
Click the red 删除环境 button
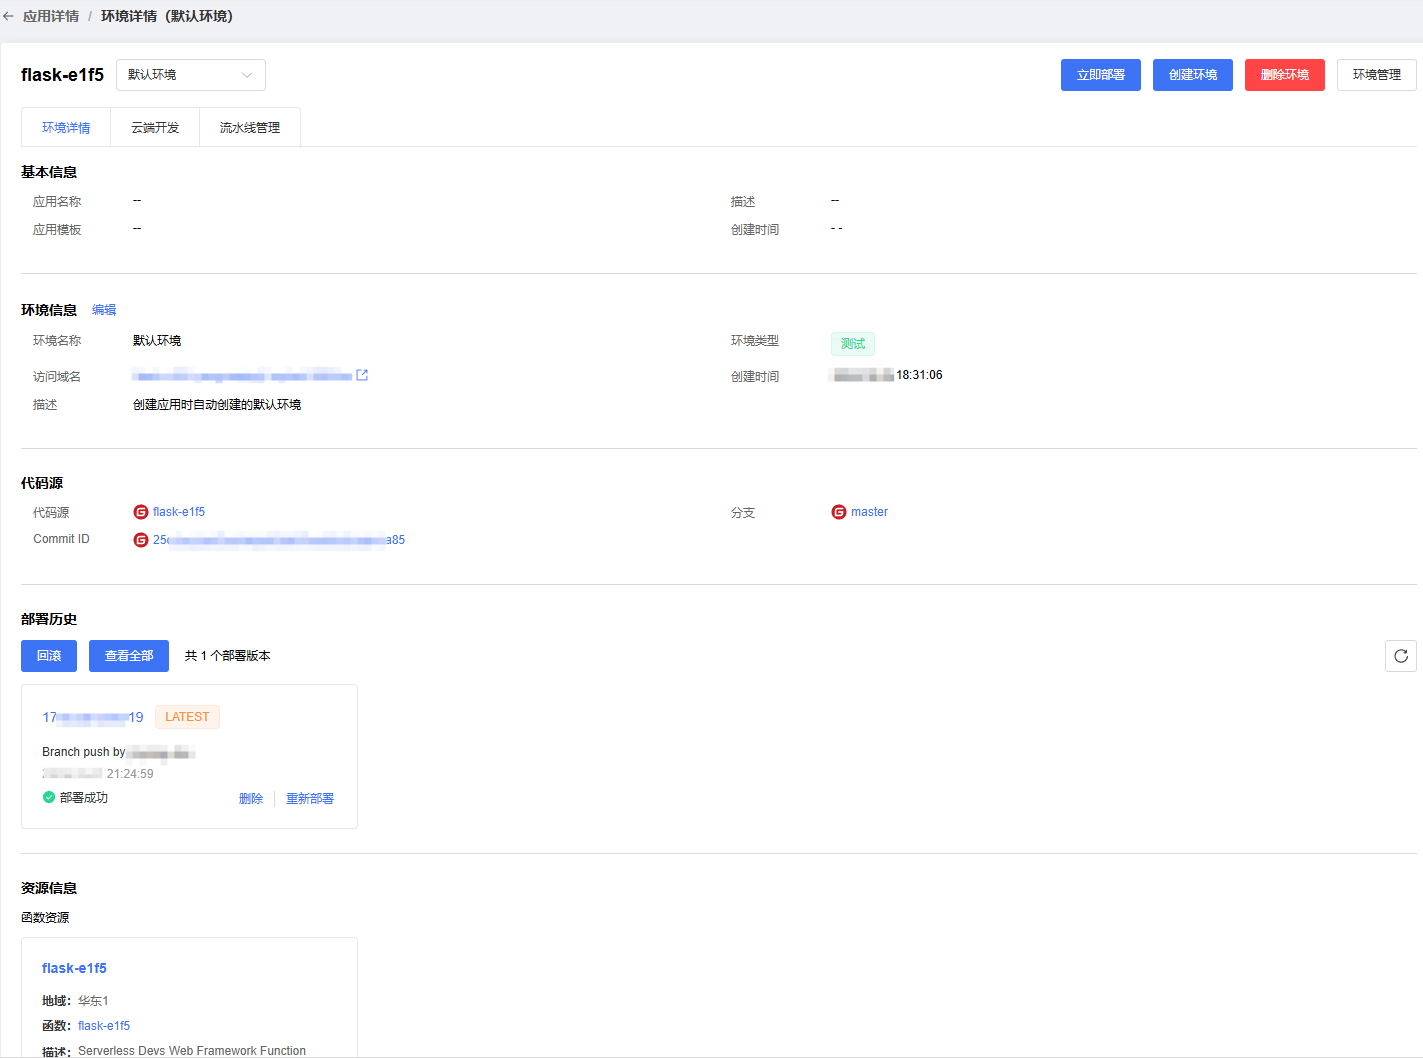click(1285, 75)
